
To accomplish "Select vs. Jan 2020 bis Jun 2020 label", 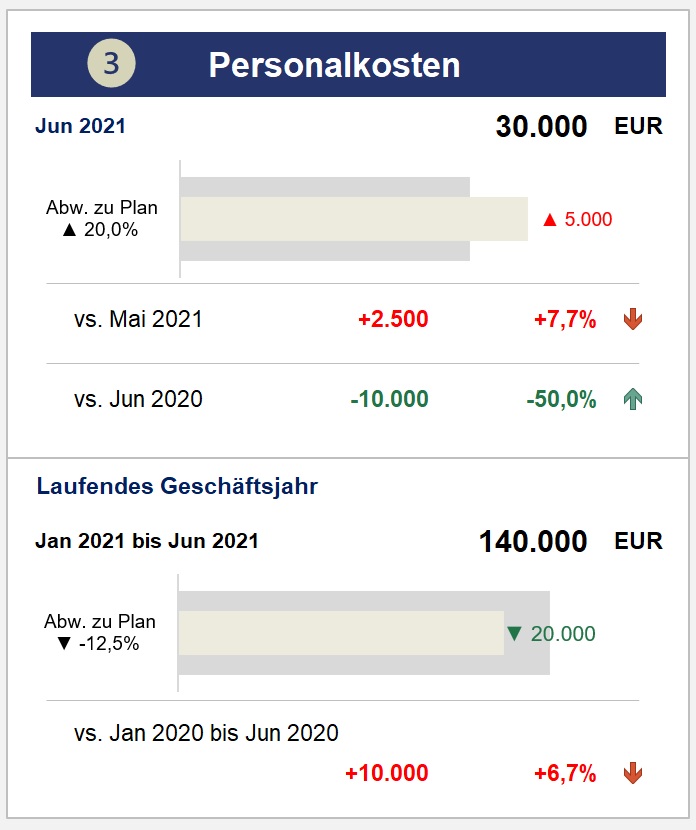I will [206, 733].
